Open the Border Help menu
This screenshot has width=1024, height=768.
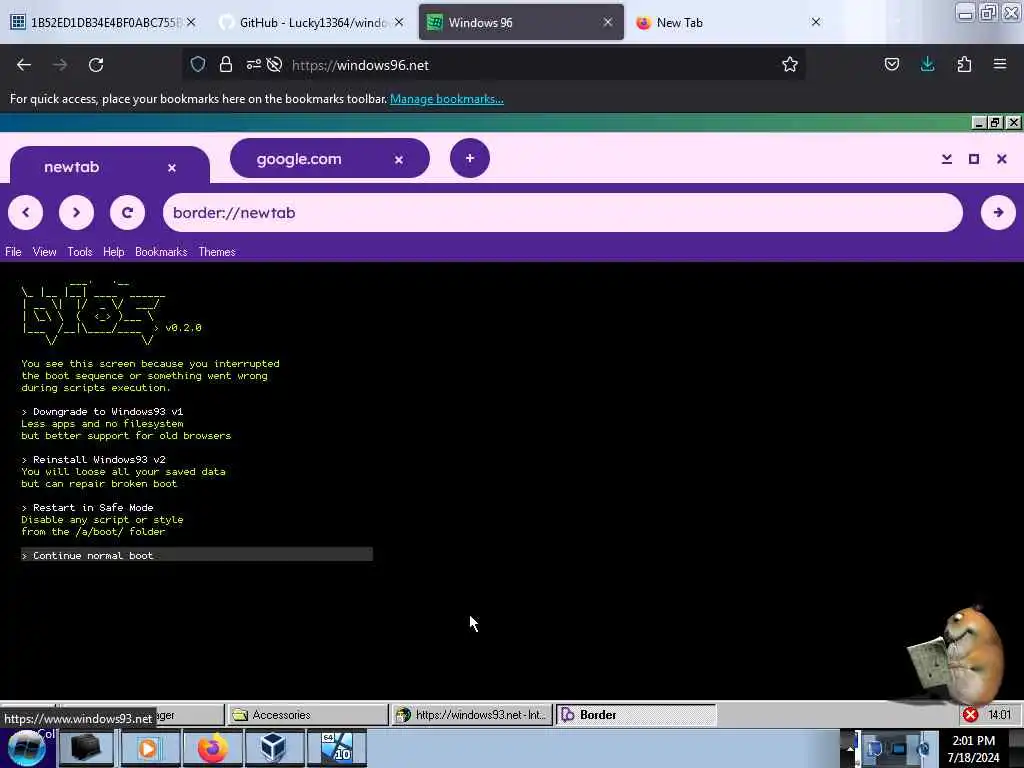[x=114, y=252]
